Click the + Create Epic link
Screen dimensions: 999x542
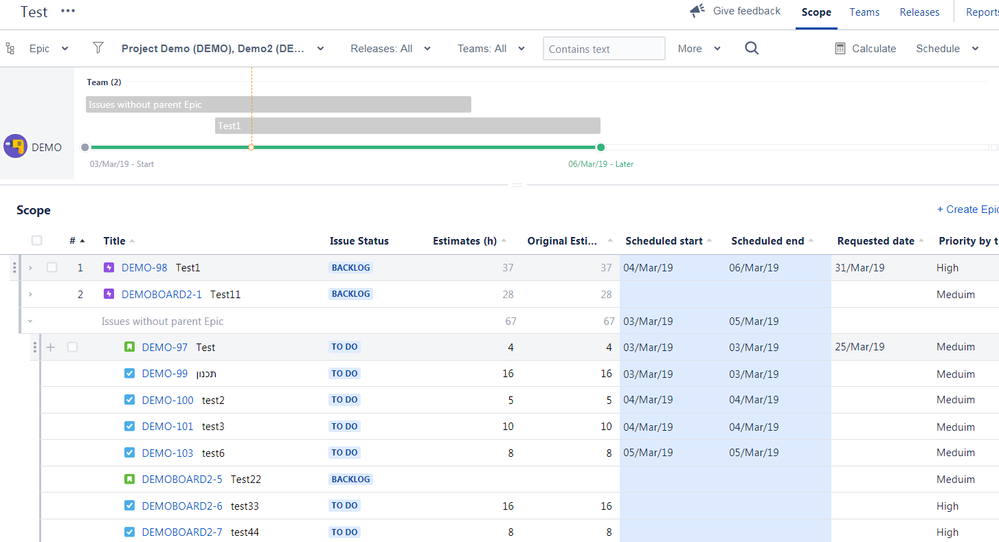point(967,209)
